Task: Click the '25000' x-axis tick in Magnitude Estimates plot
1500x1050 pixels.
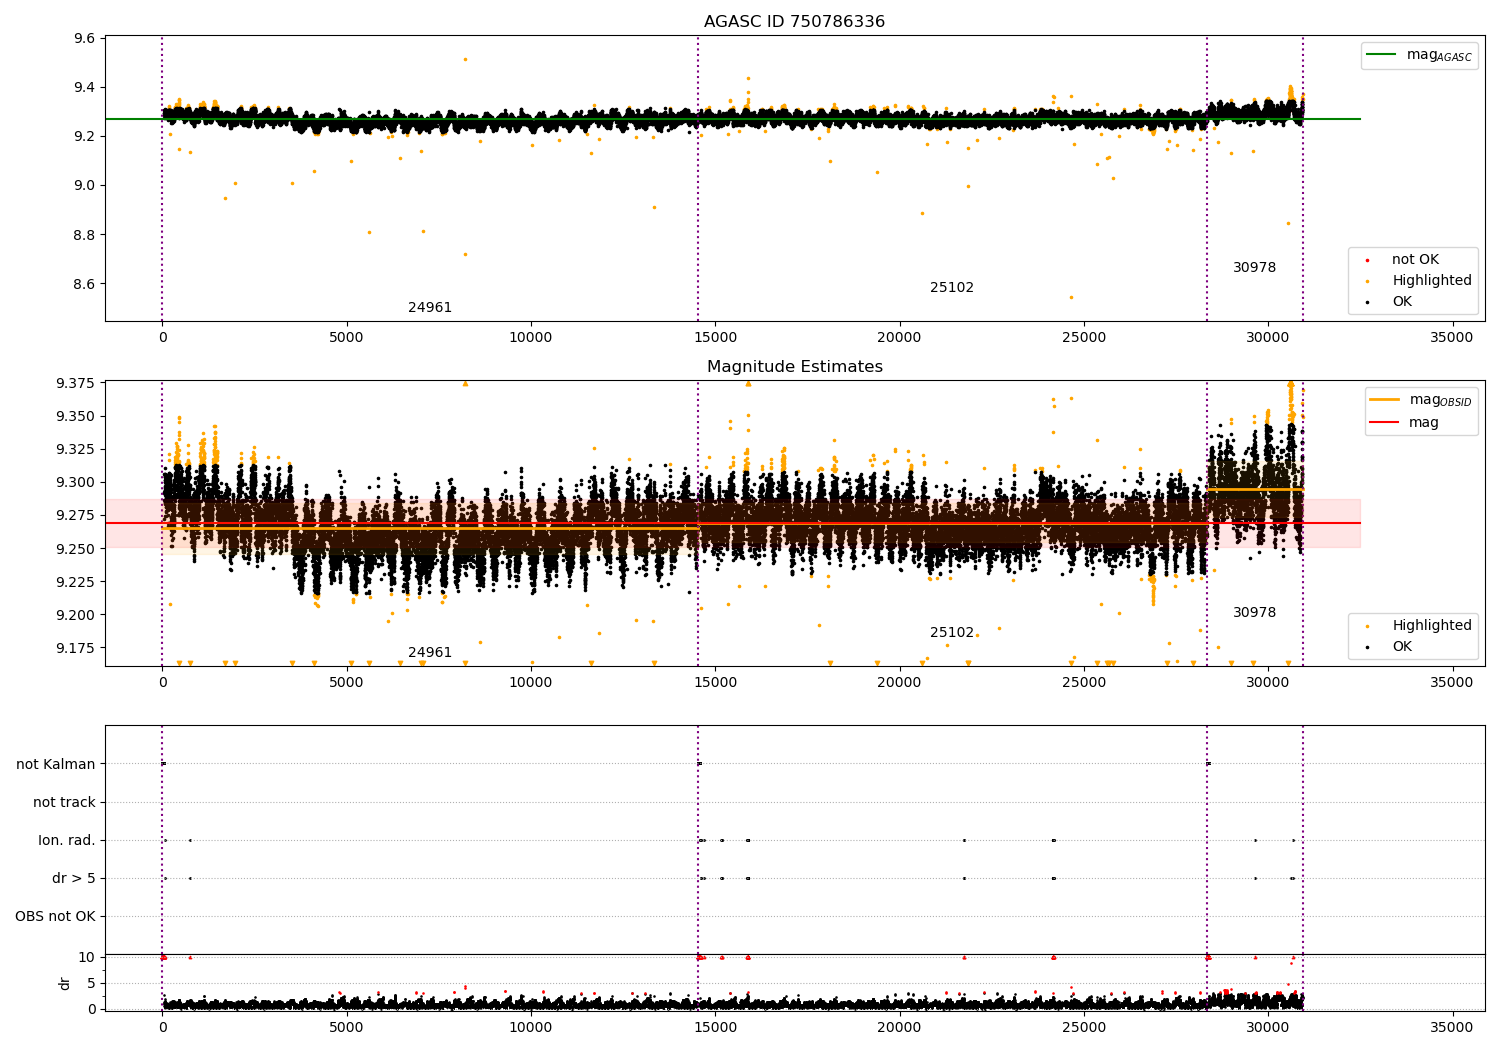Action: [1083, 683]
